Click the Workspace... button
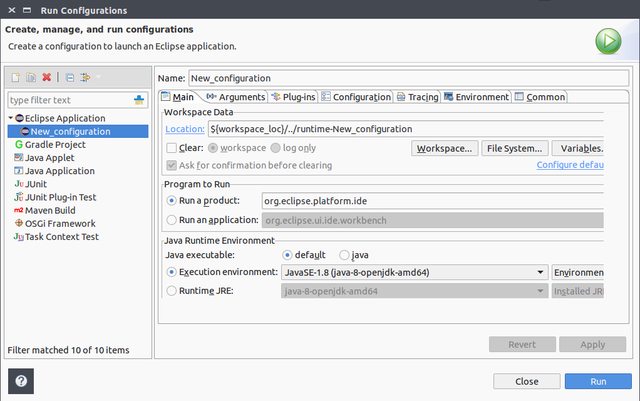The width and height of the screenshot is (640, 401). [x=444, y=148]
